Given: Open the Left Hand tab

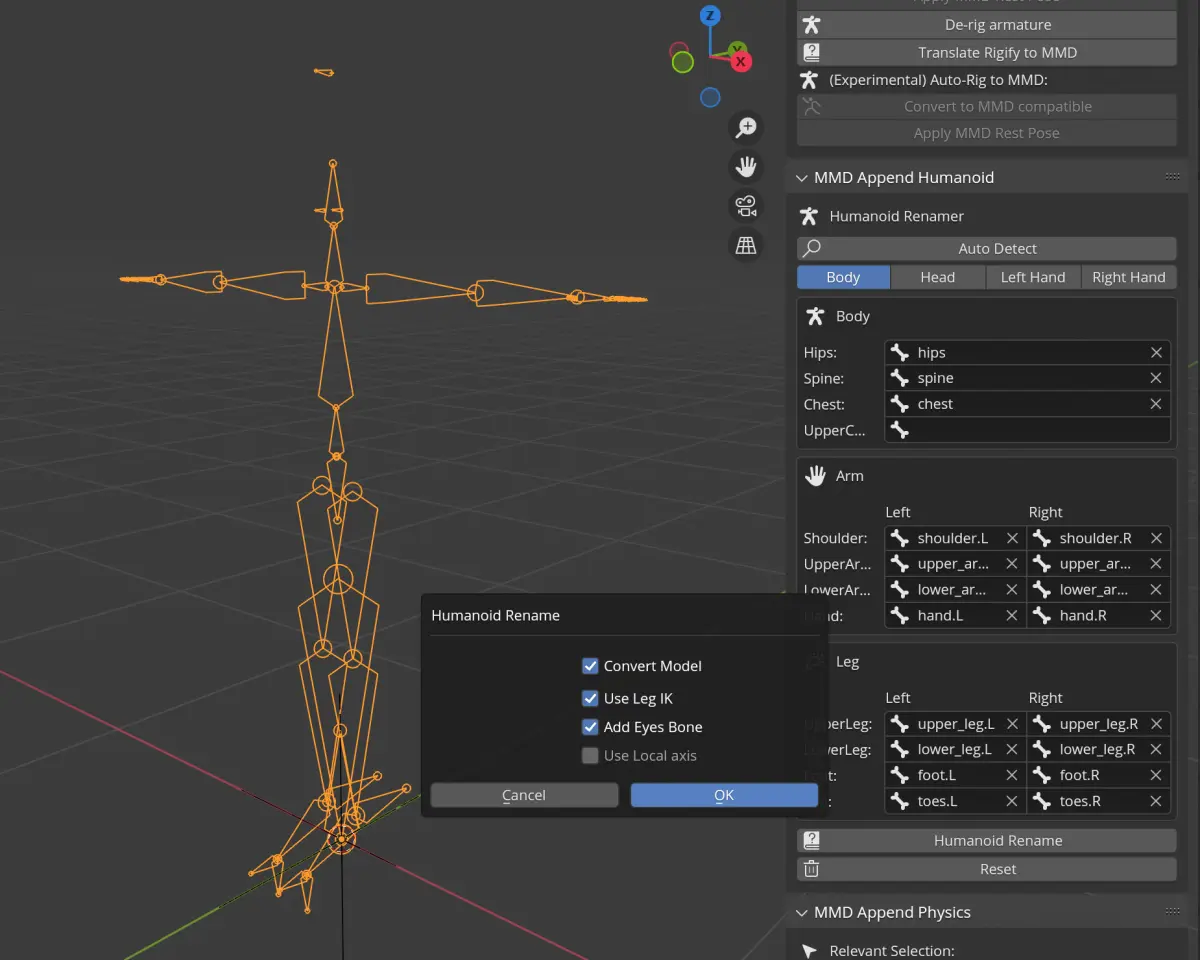Looking at the screenshot, I should coord(1033,277).
